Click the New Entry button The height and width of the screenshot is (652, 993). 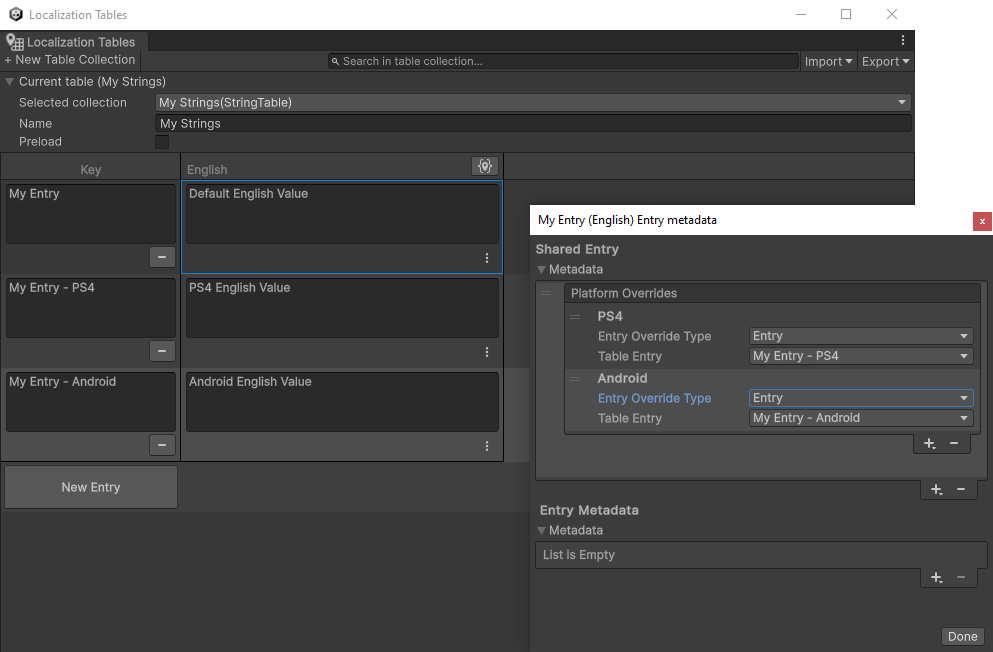pos(91,487)
